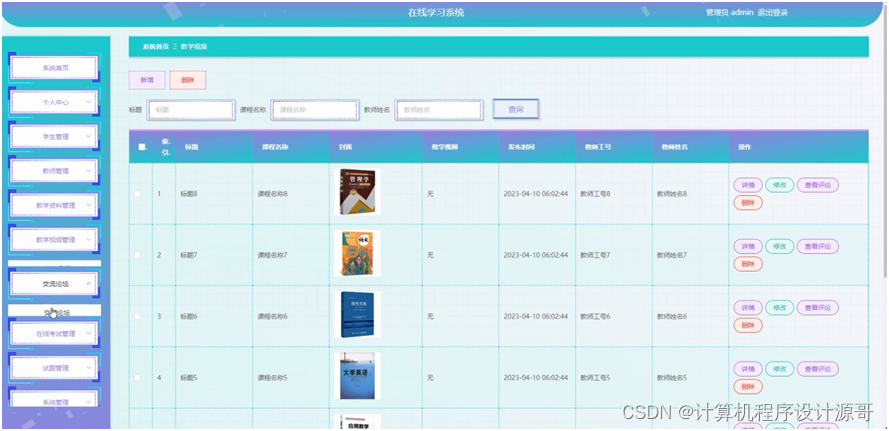Click the 查询 search button
Screen dimensions: 889x431
(x=516, y=109)
